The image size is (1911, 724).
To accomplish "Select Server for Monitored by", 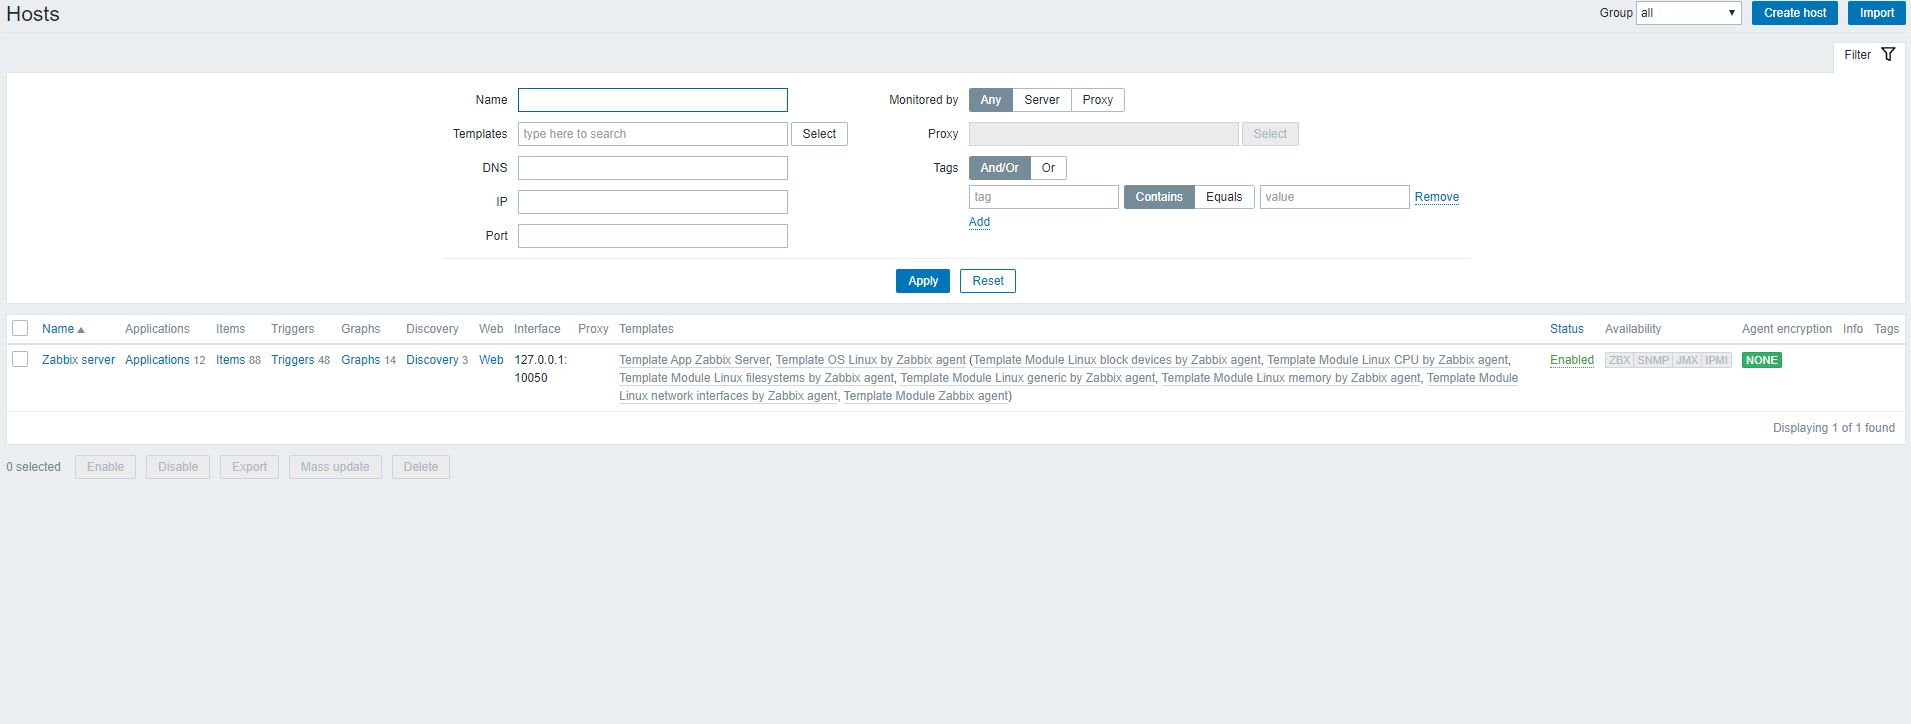I will (x=1042, y=100).
